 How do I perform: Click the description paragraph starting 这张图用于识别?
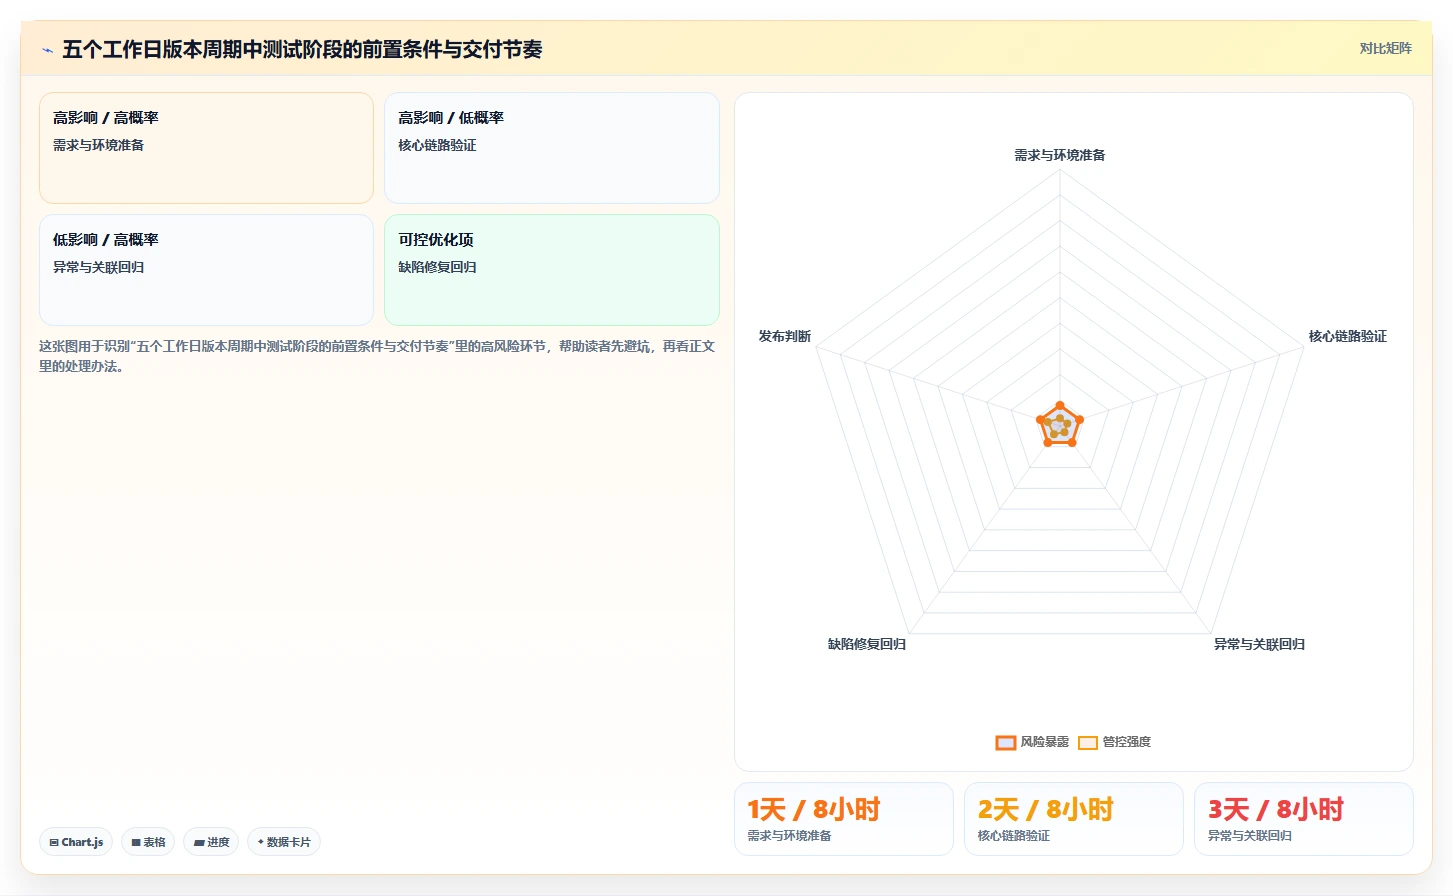pos(377,356)
